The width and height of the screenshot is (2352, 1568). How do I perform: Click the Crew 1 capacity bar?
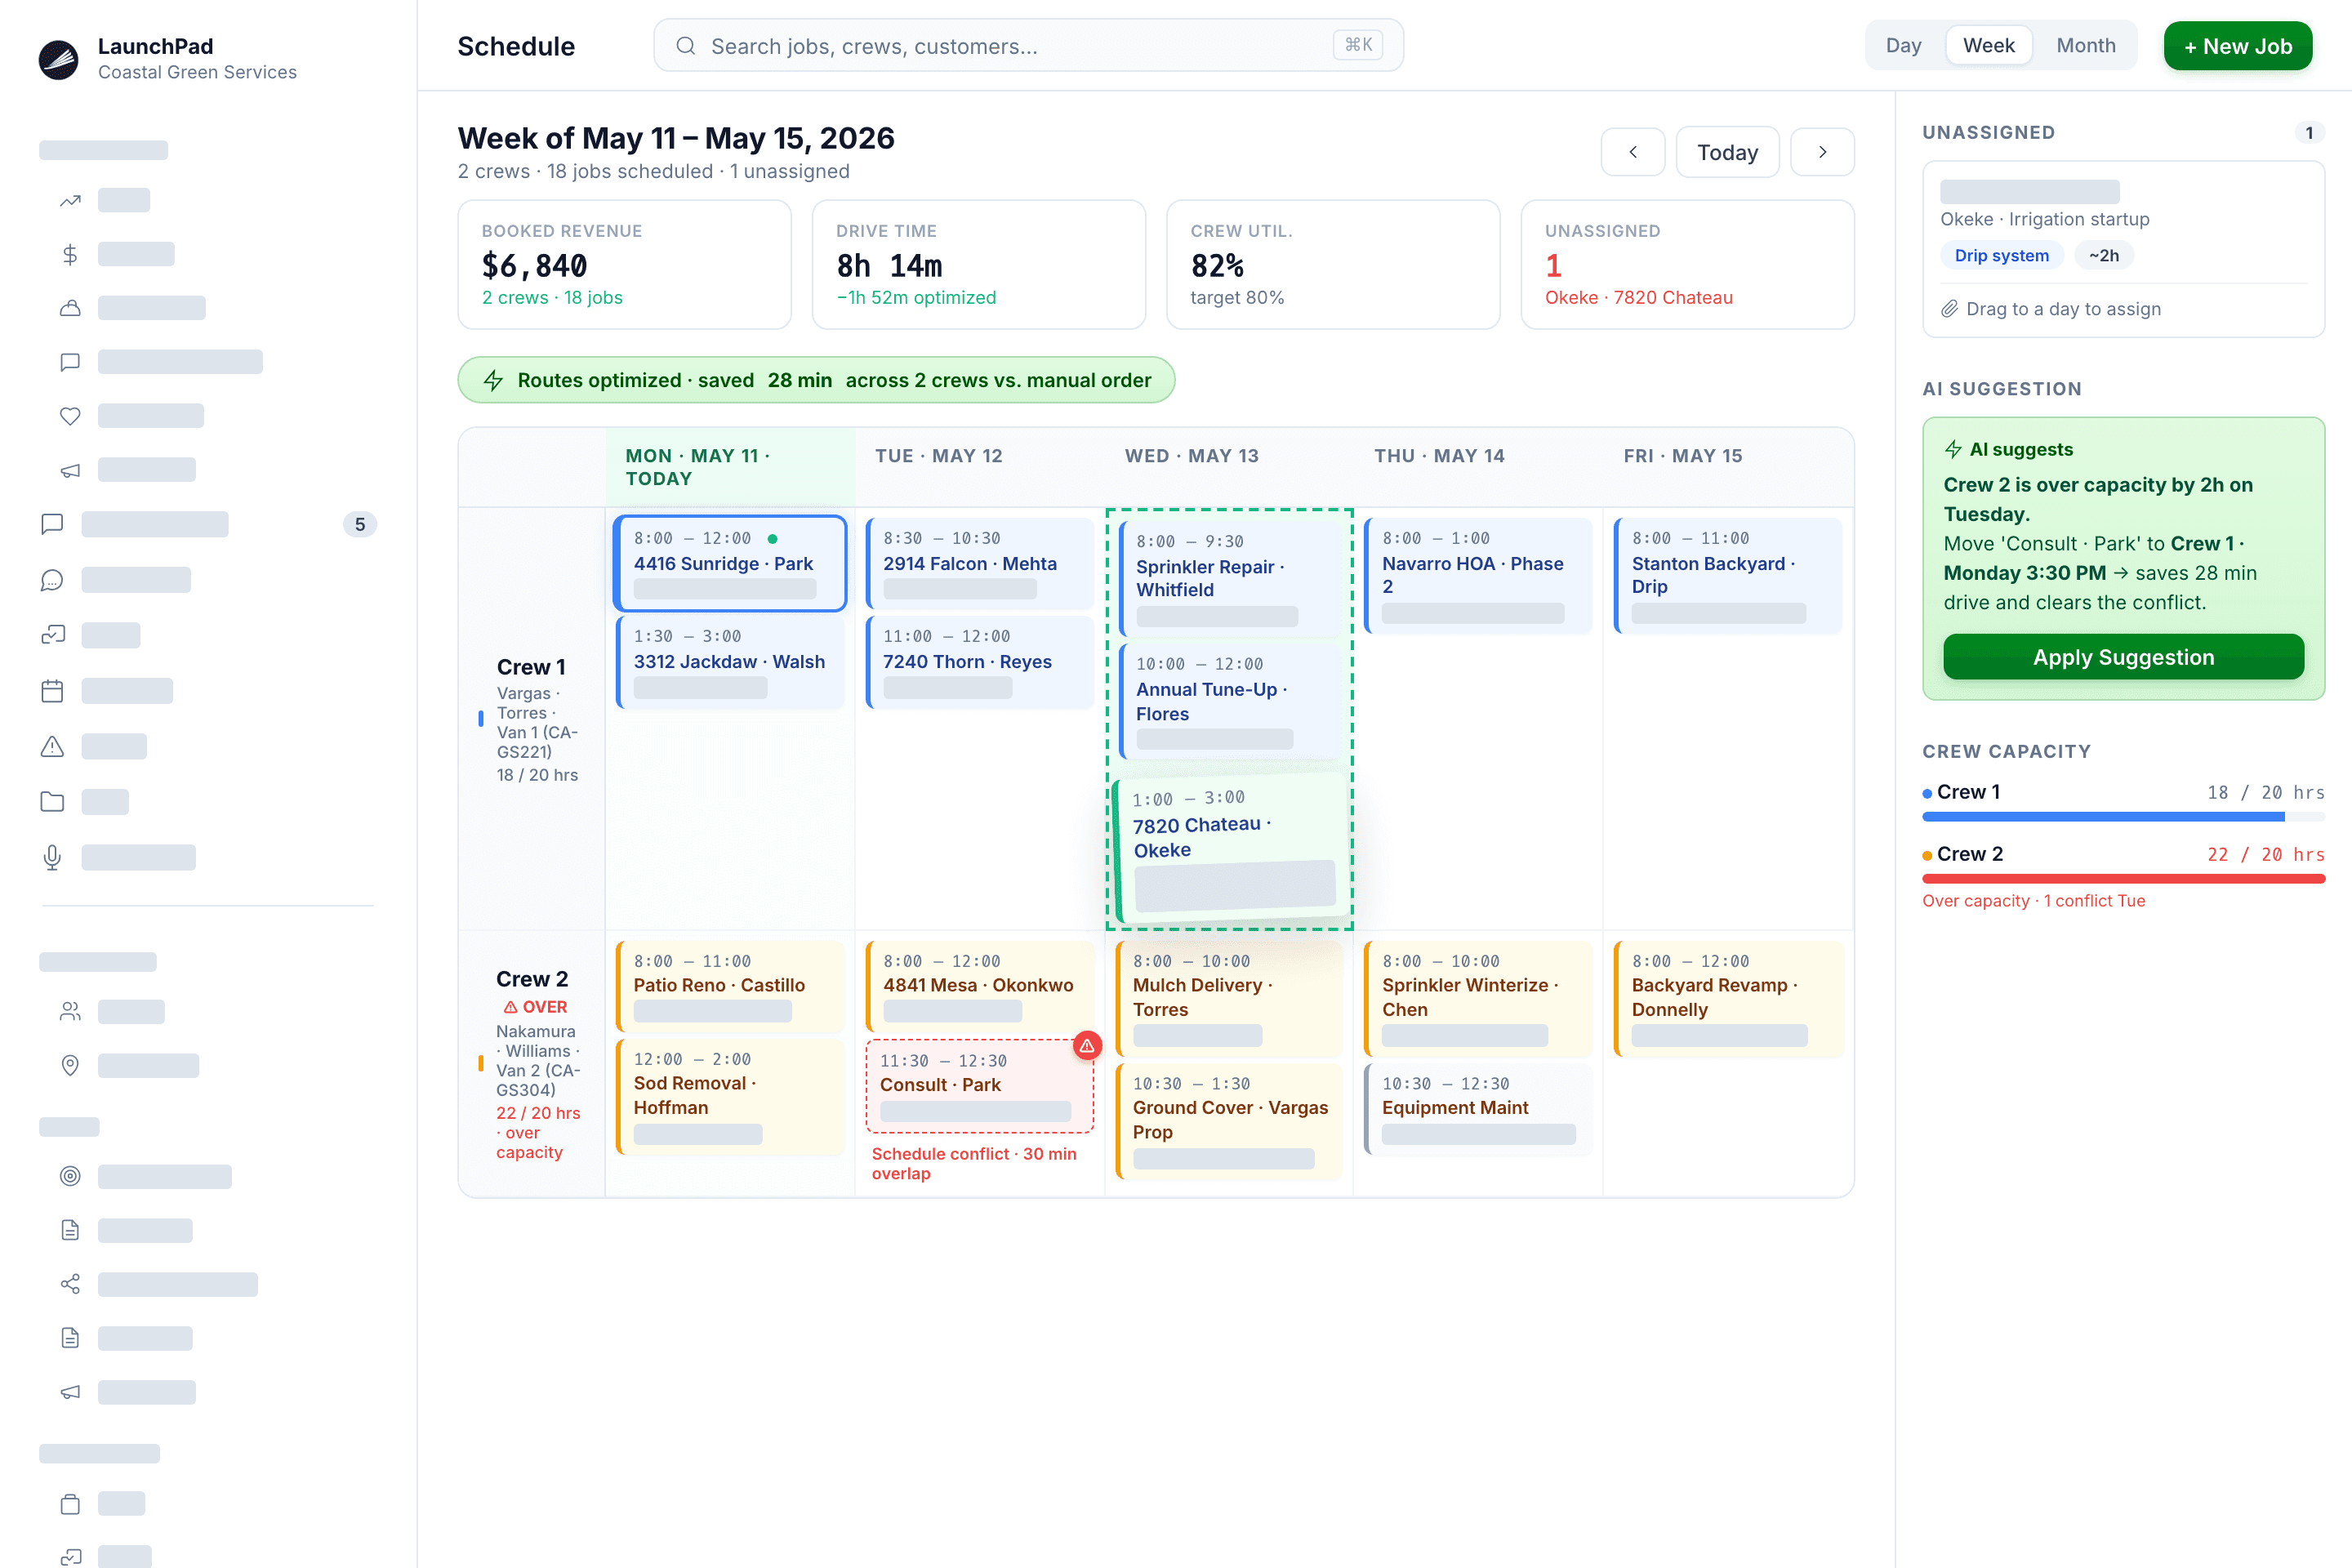2123,817
